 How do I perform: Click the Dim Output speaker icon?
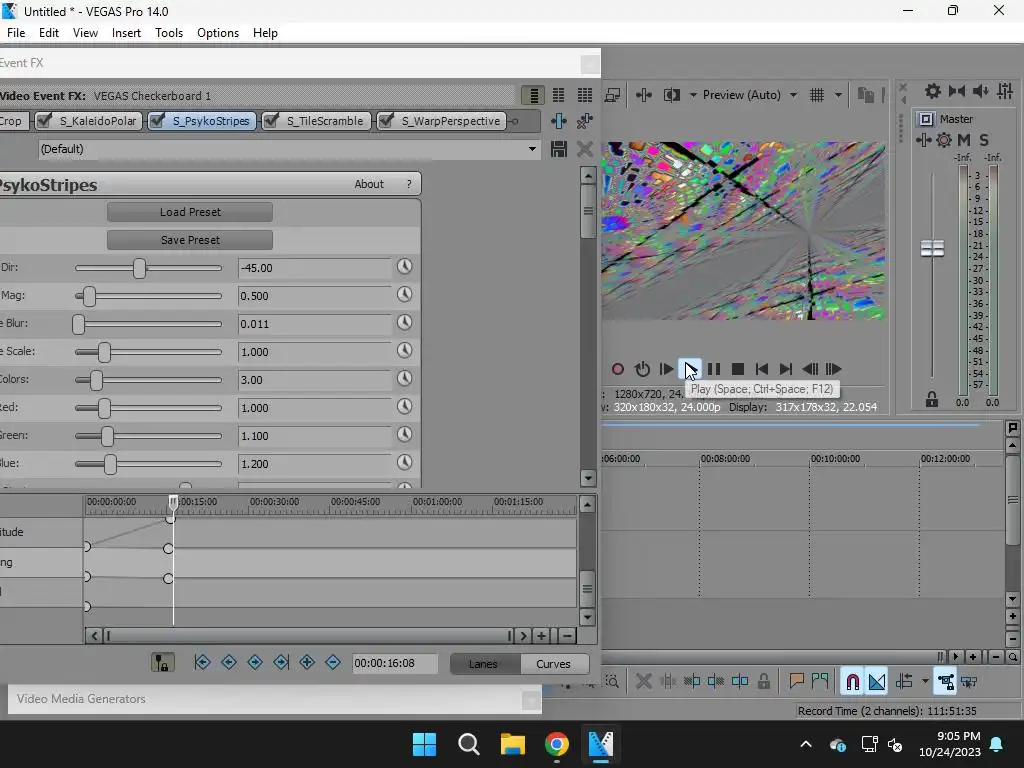[x=980, y=91]
